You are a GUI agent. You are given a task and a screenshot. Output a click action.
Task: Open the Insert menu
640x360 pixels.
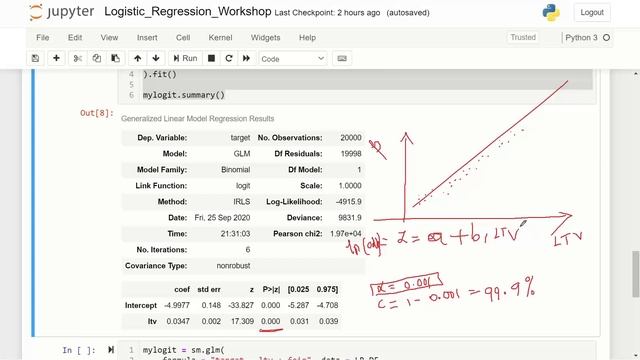[x=147, y=38]
